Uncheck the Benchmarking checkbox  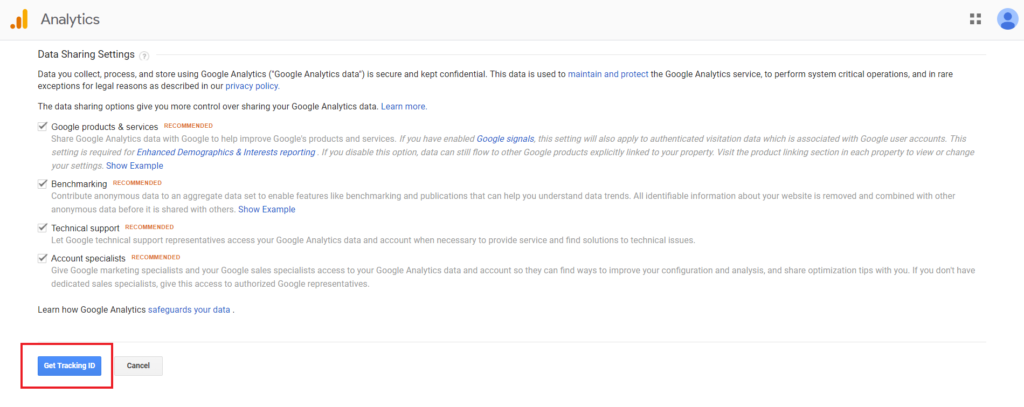pyautogui.click(x=42, y=184)
